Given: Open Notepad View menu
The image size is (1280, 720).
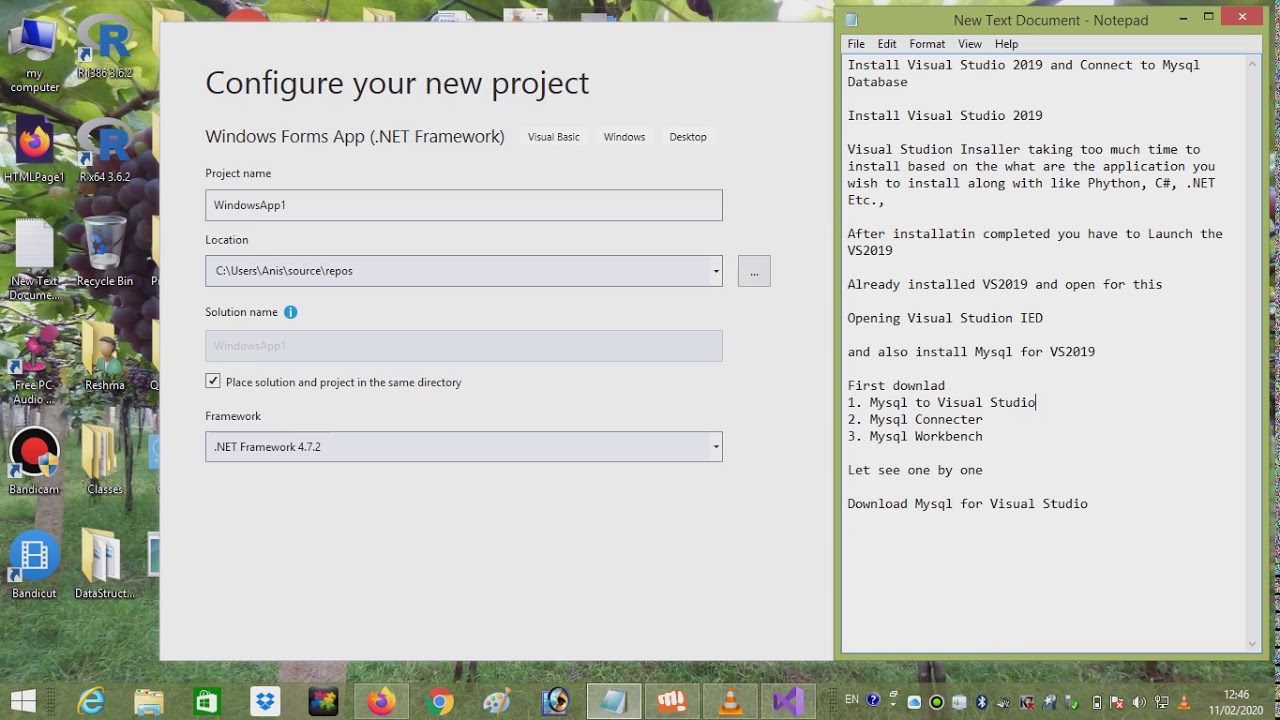Looking at the screenshot, I should pyautogui.click(x=970, y=44).
